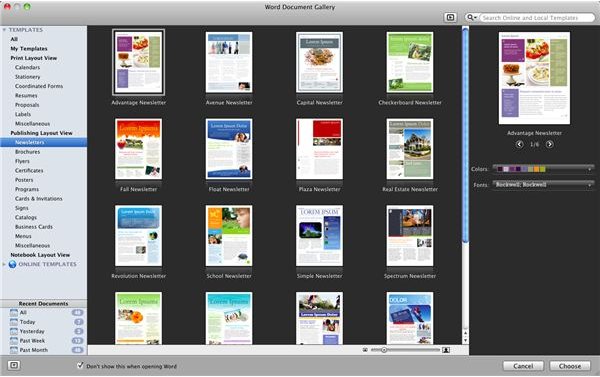The width and height of the screenshot is (600, 377).
Task: Open the Signs category
Action: pyautogui.click(x=22, y=208)
